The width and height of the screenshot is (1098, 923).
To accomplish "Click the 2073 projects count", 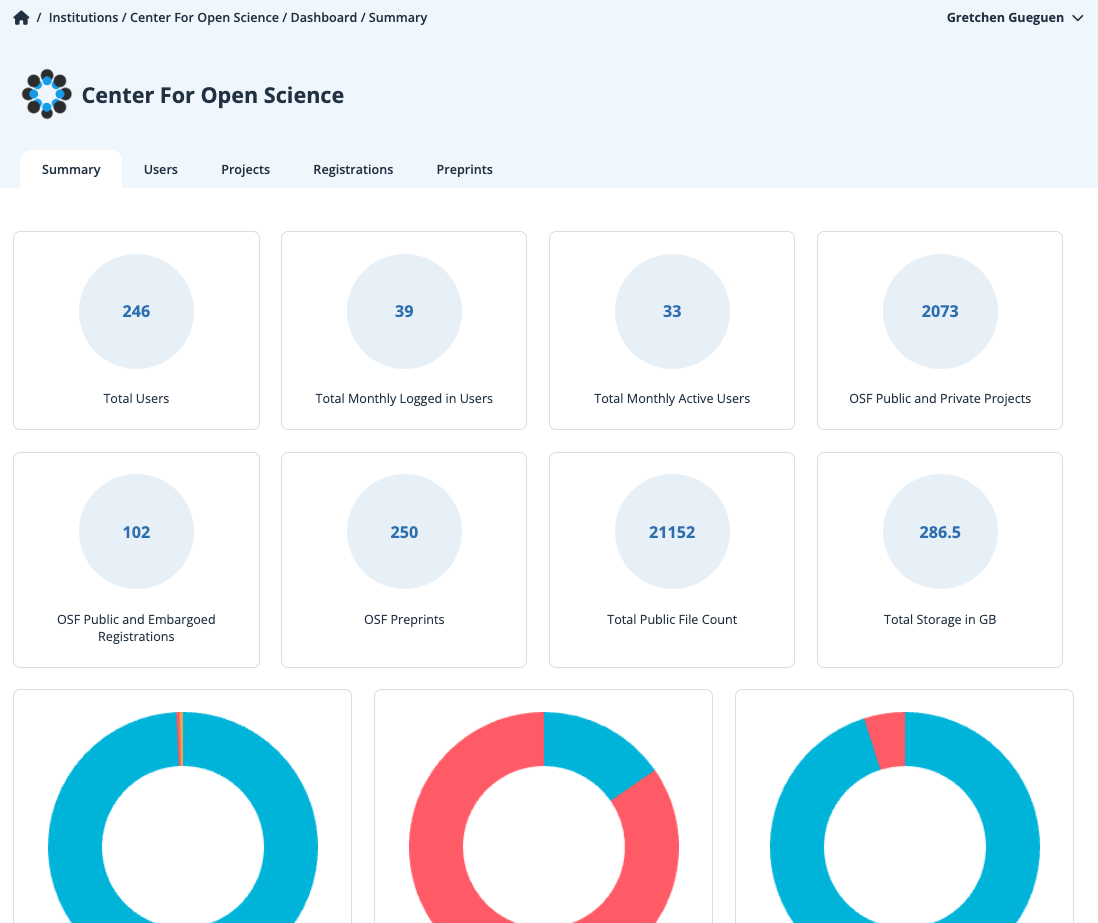I will (940, 311).
